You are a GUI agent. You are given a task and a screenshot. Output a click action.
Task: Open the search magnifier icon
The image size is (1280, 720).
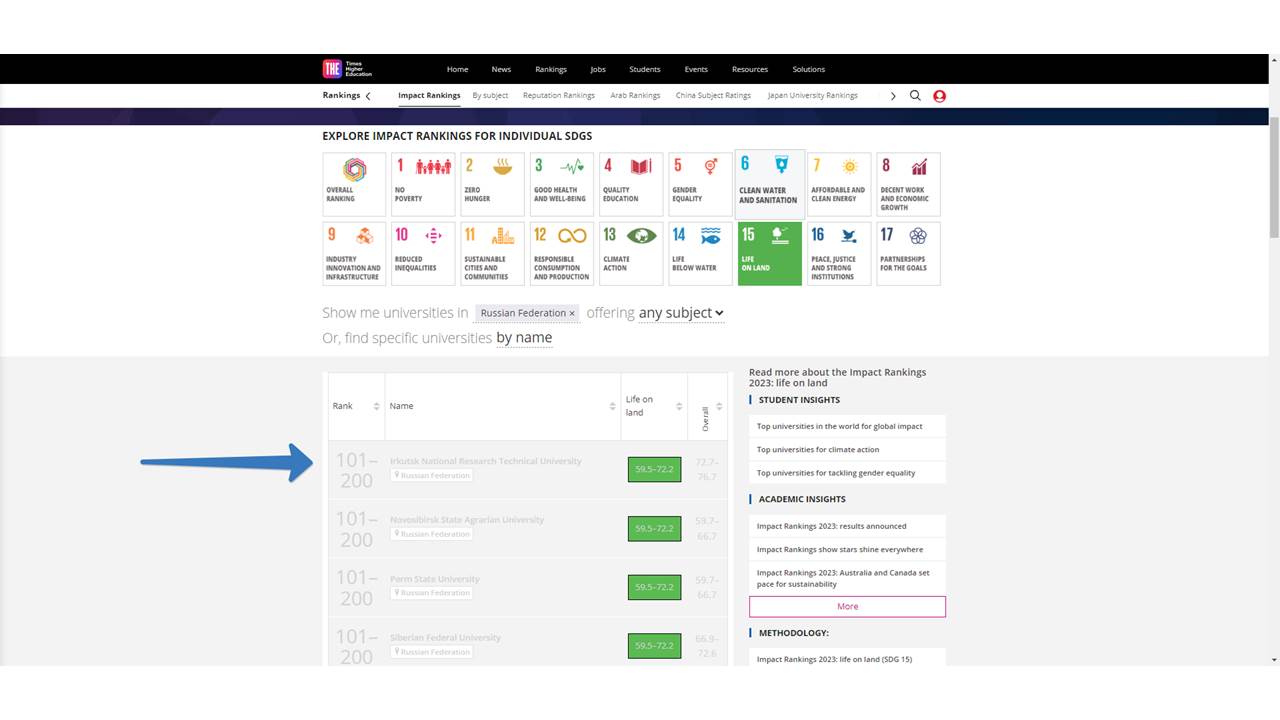pos(915,96)
